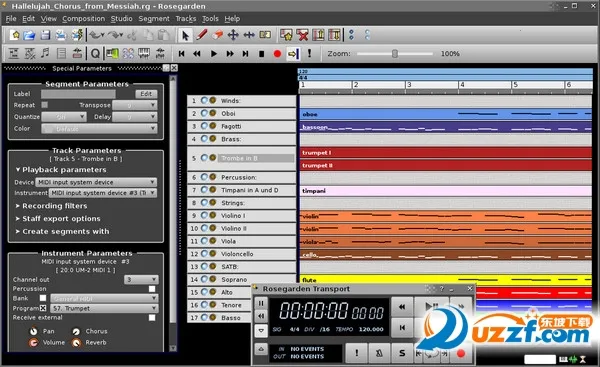Expand the Create segments with section
Image resolution: width=600 pixels, height=367 pixels.
pos(62,232)
